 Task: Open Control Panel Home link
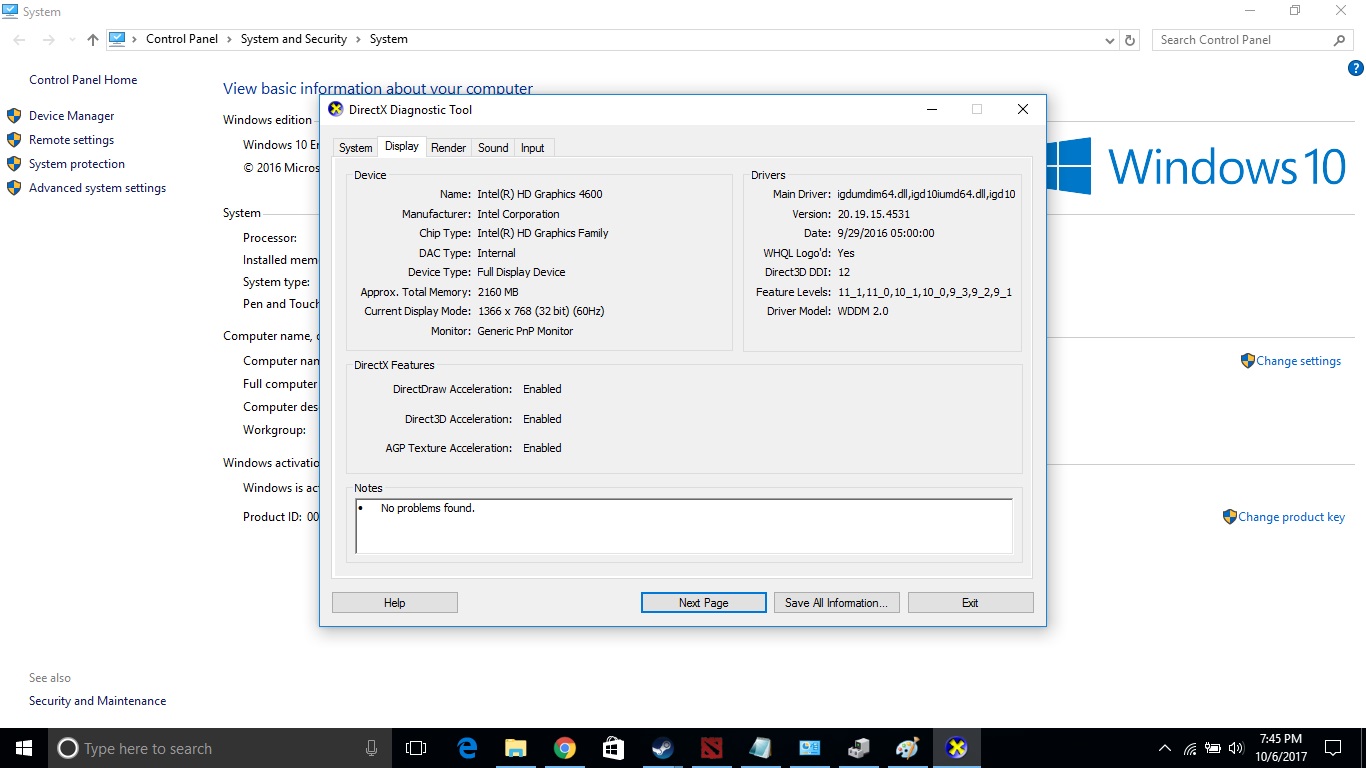[x=83, y=80]
